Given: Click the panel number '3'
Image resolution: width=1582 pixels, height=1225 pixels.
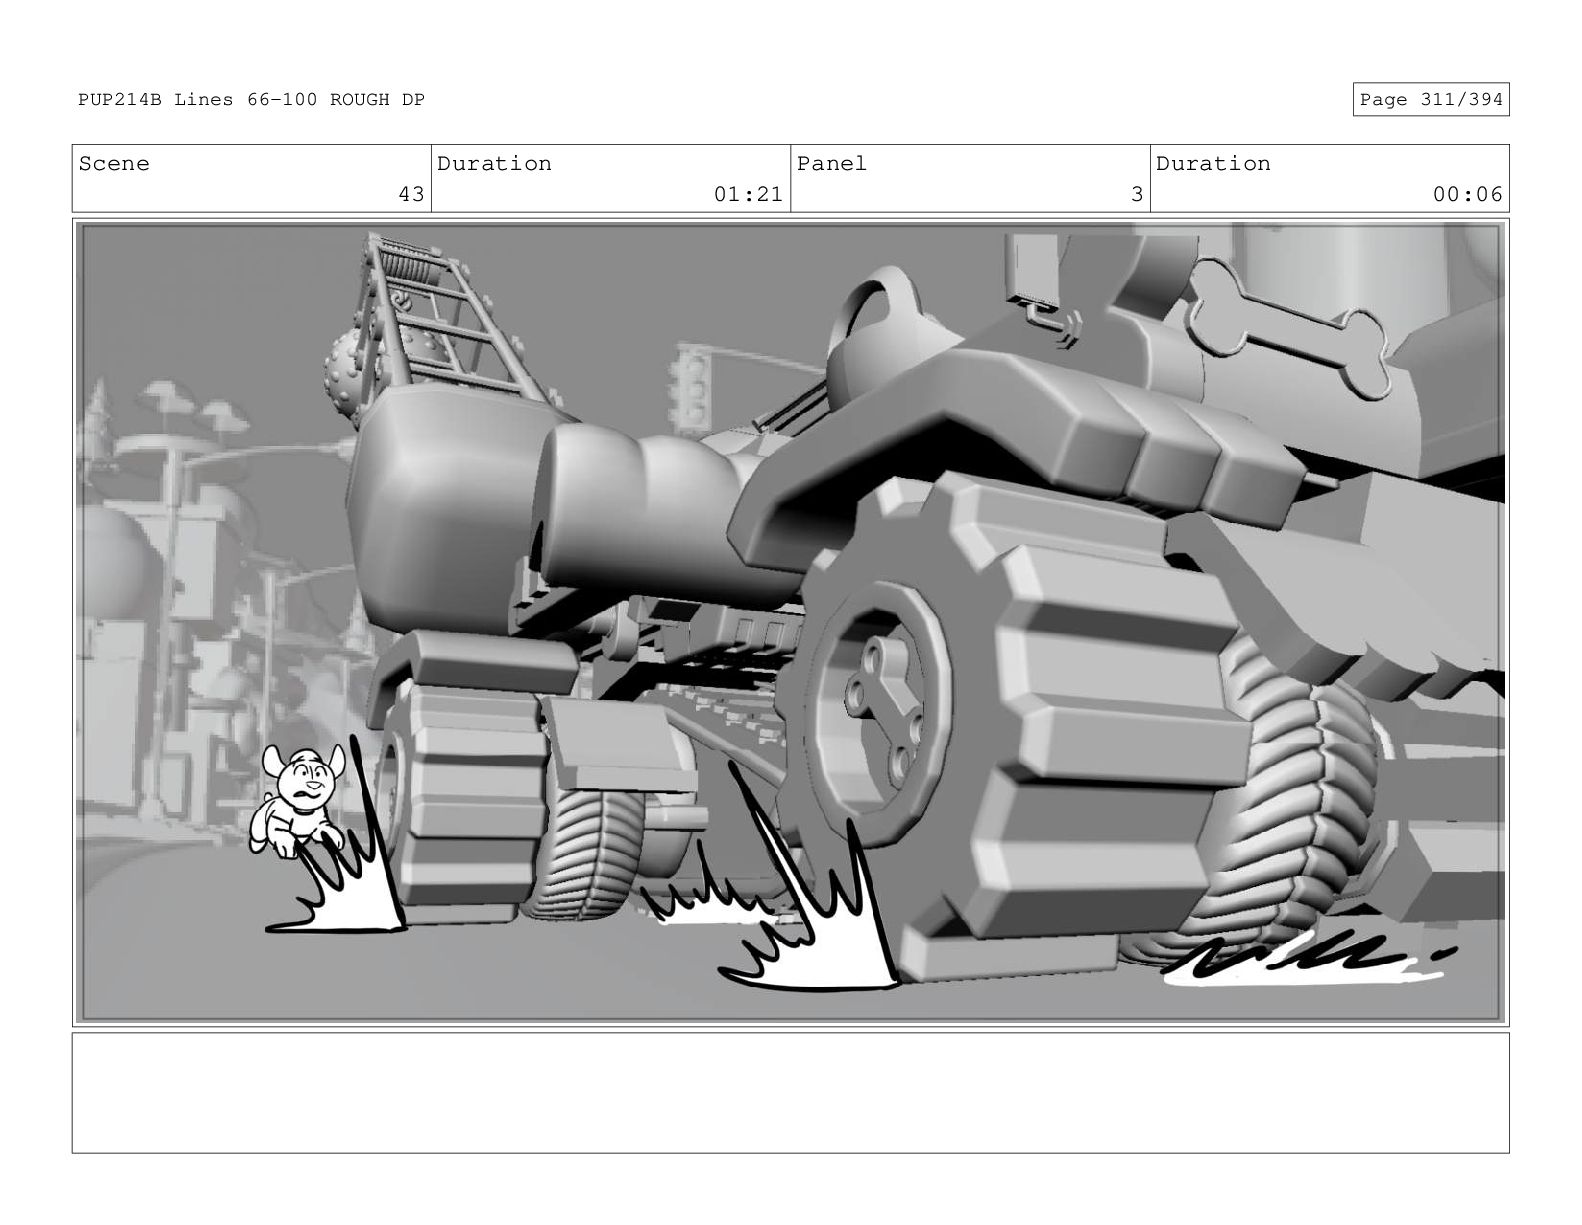Looking at the screenshot, I should pos(1136,194).
